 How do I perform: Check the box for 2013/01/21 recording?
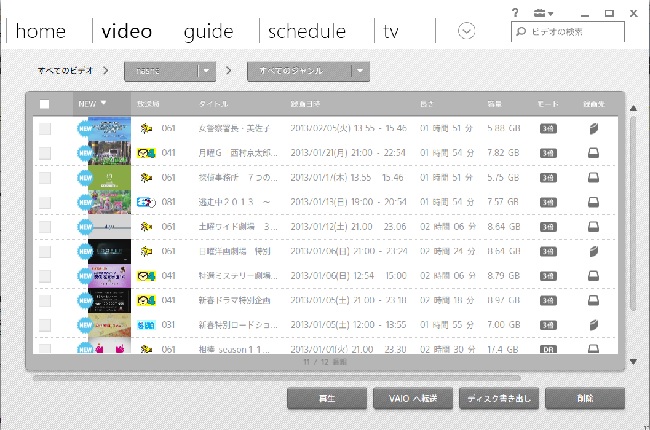coord(45,153)
